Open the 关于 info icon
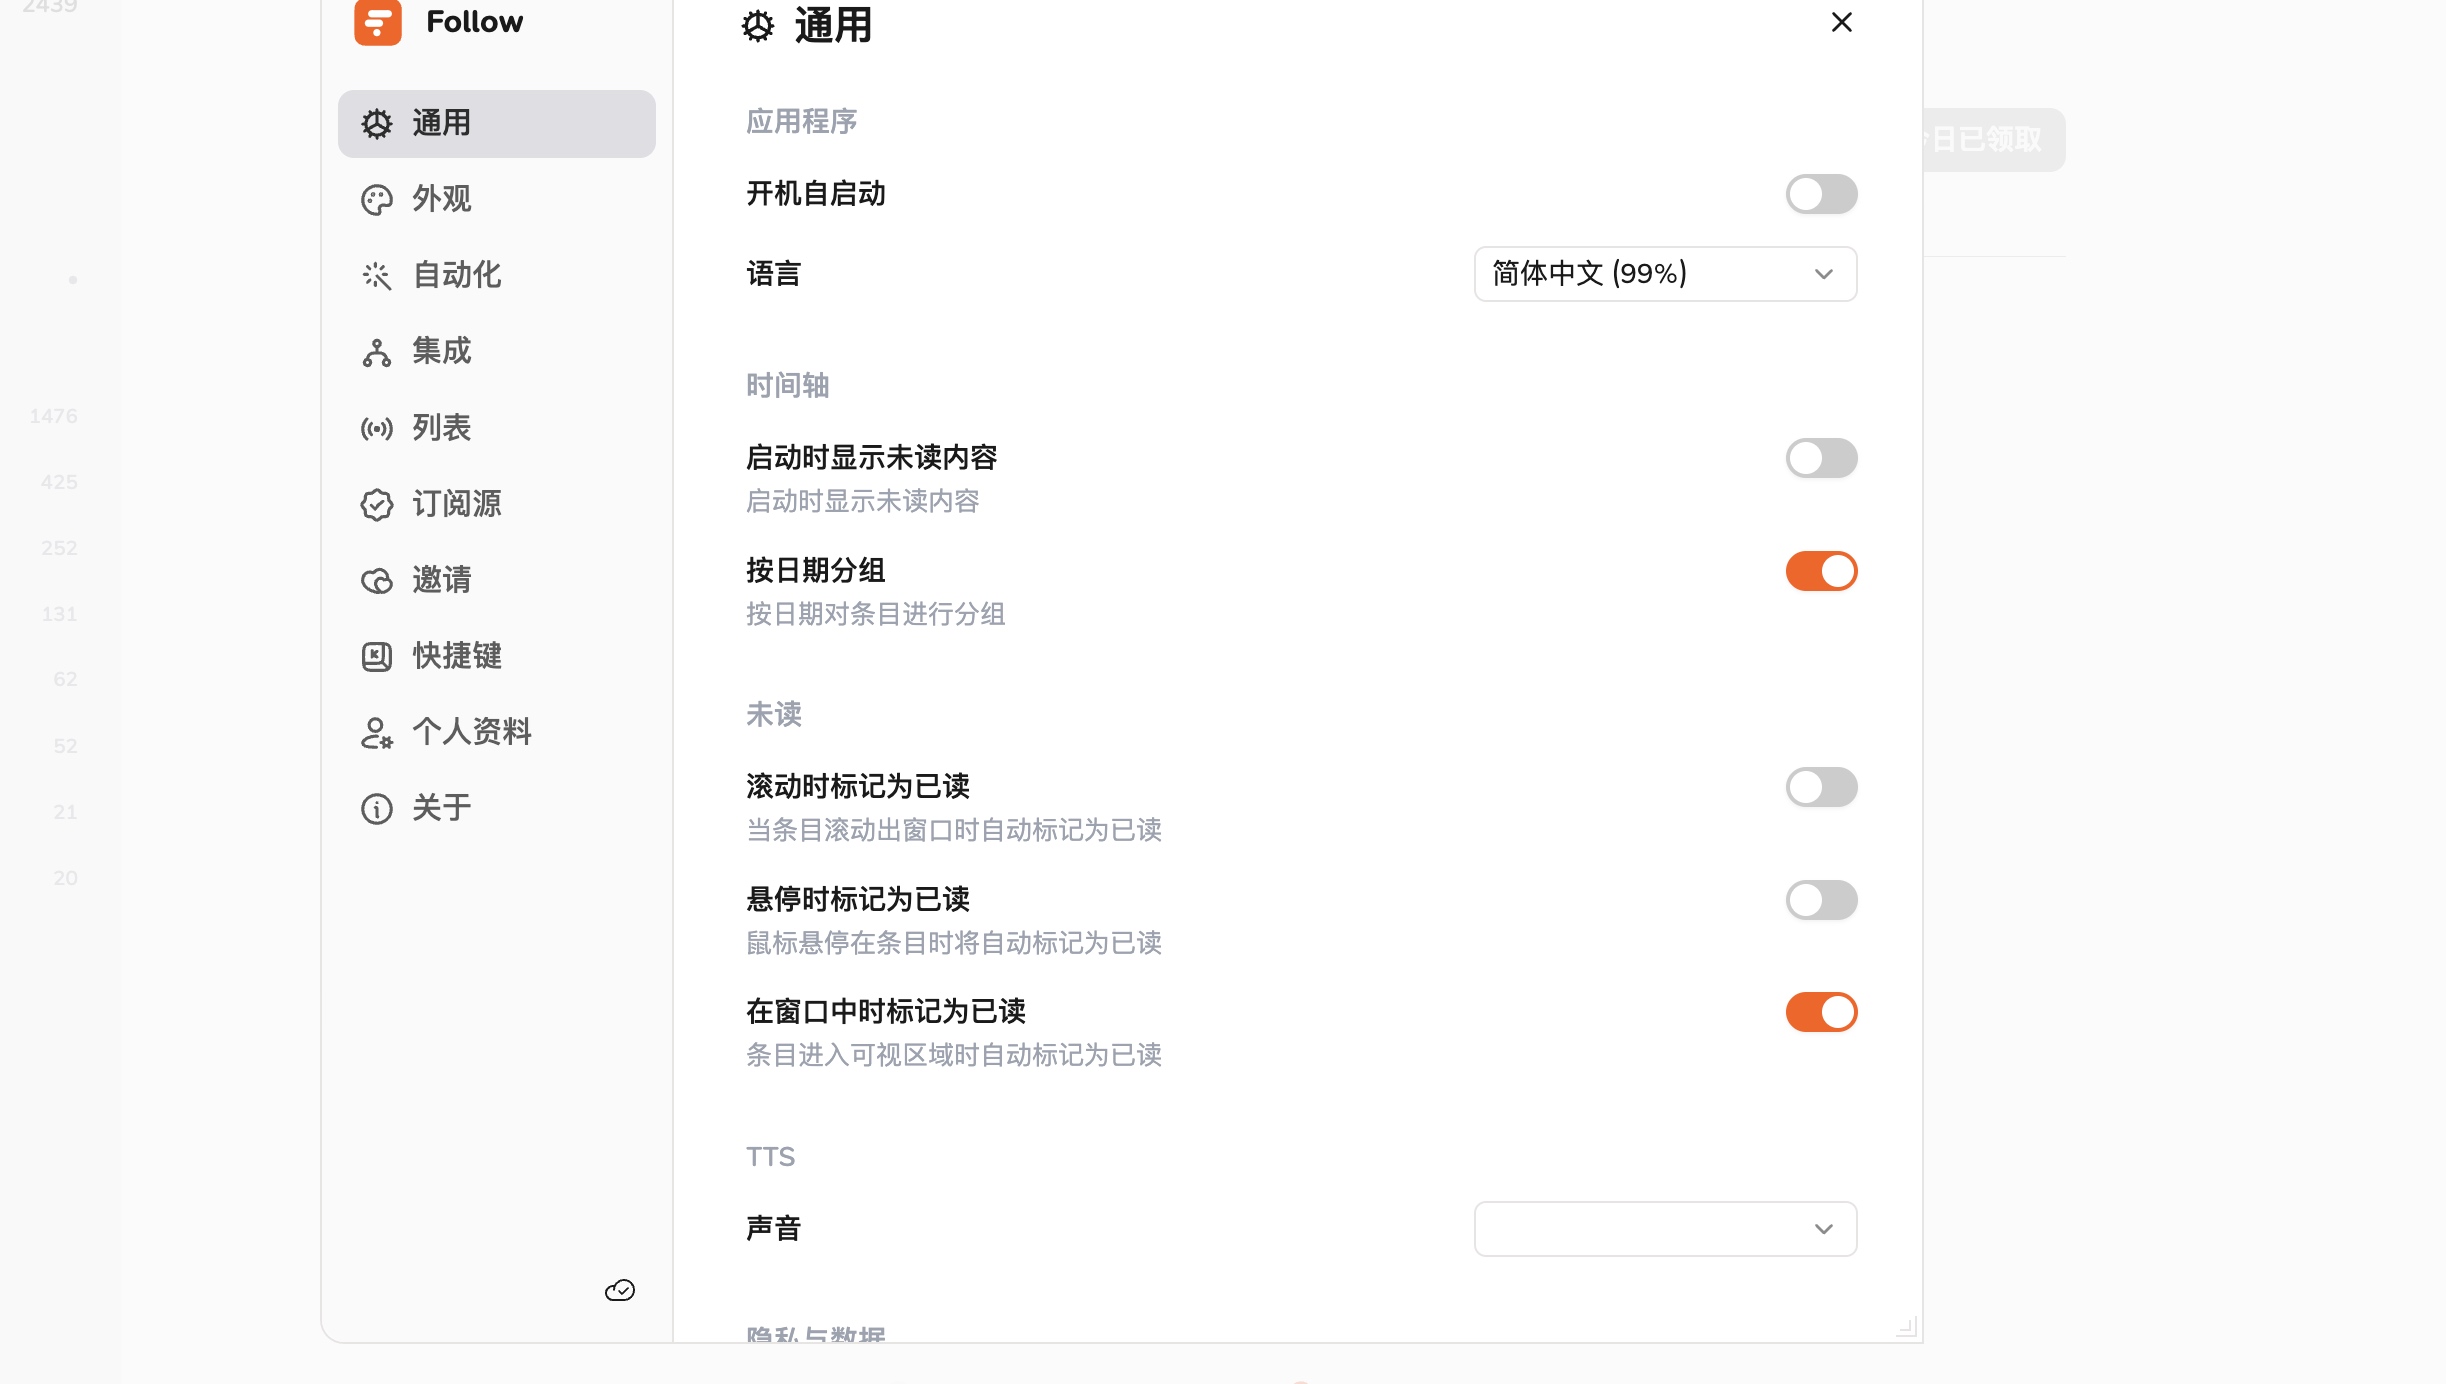Image resolution: width=2446 pixels, height=1384 pixels. point(377,809)
